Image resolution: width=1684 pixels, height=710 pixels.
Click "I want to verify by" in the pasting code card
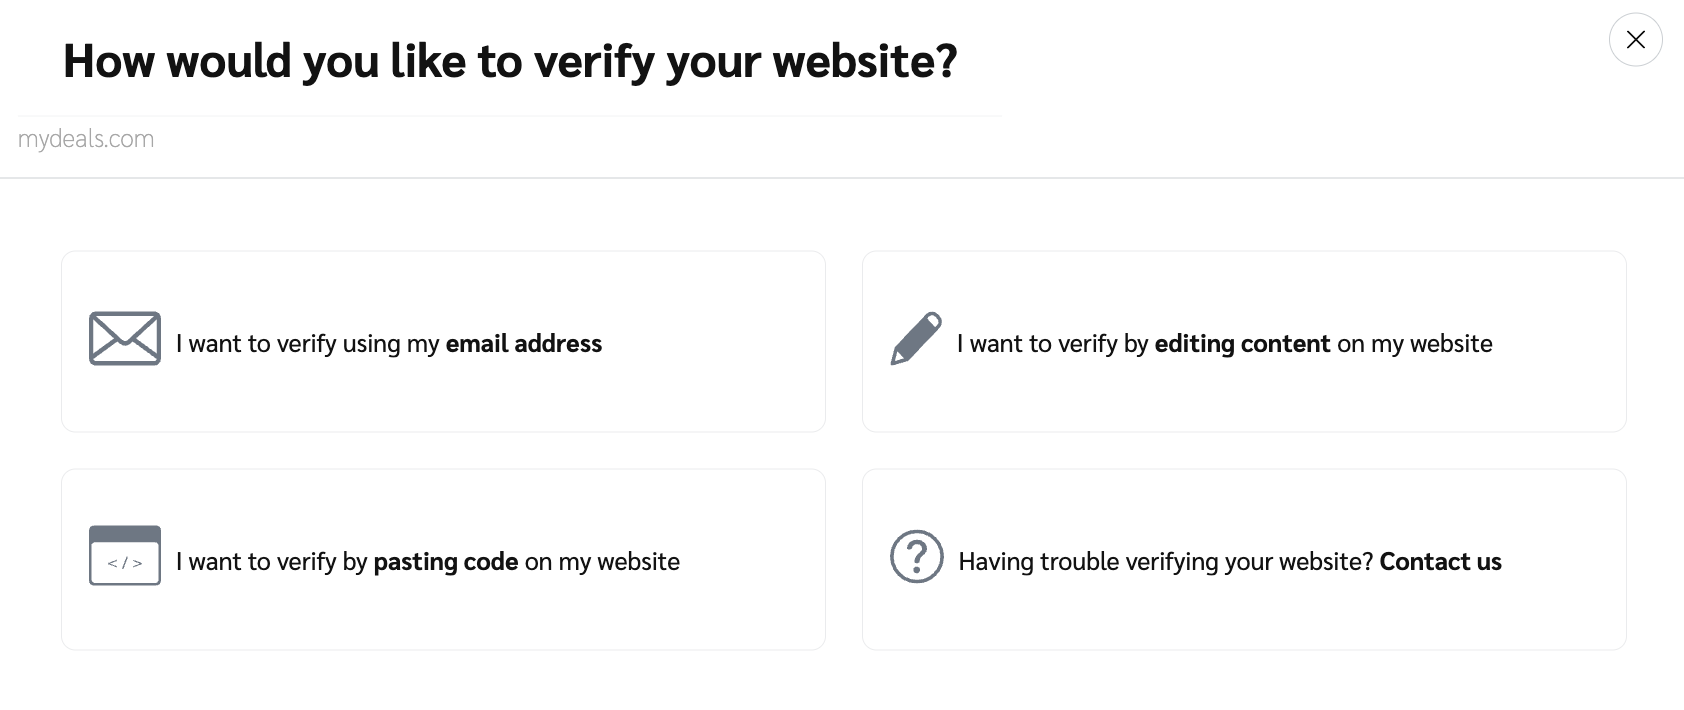pyautogui.click(x=272, y=562)
